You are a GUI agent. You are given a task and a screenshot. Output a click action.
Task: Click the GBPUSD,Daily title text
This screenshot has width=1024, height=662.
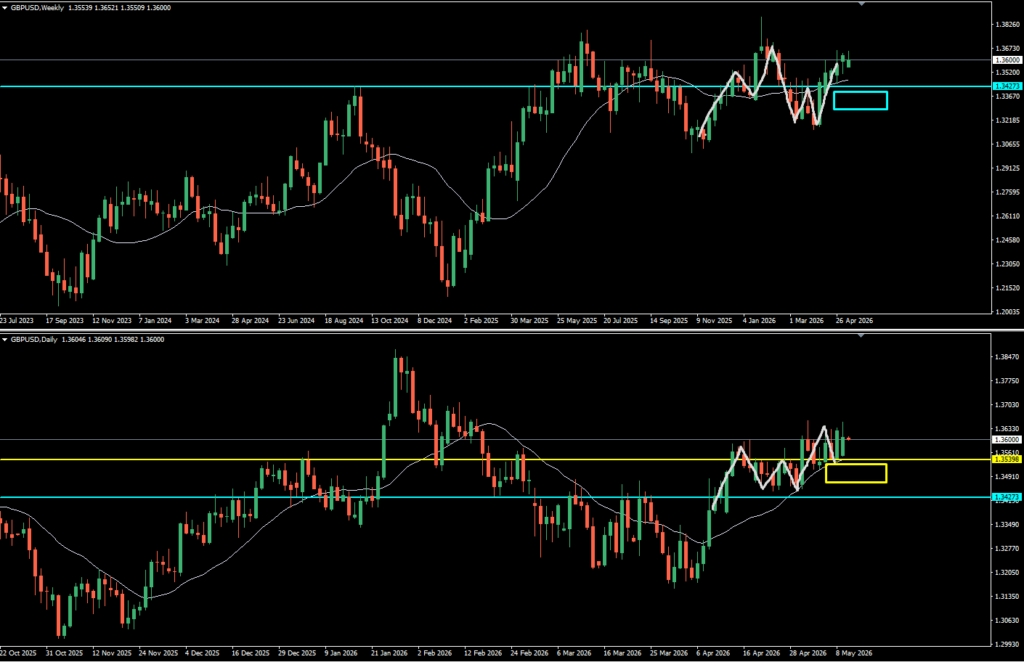point(34,339)
